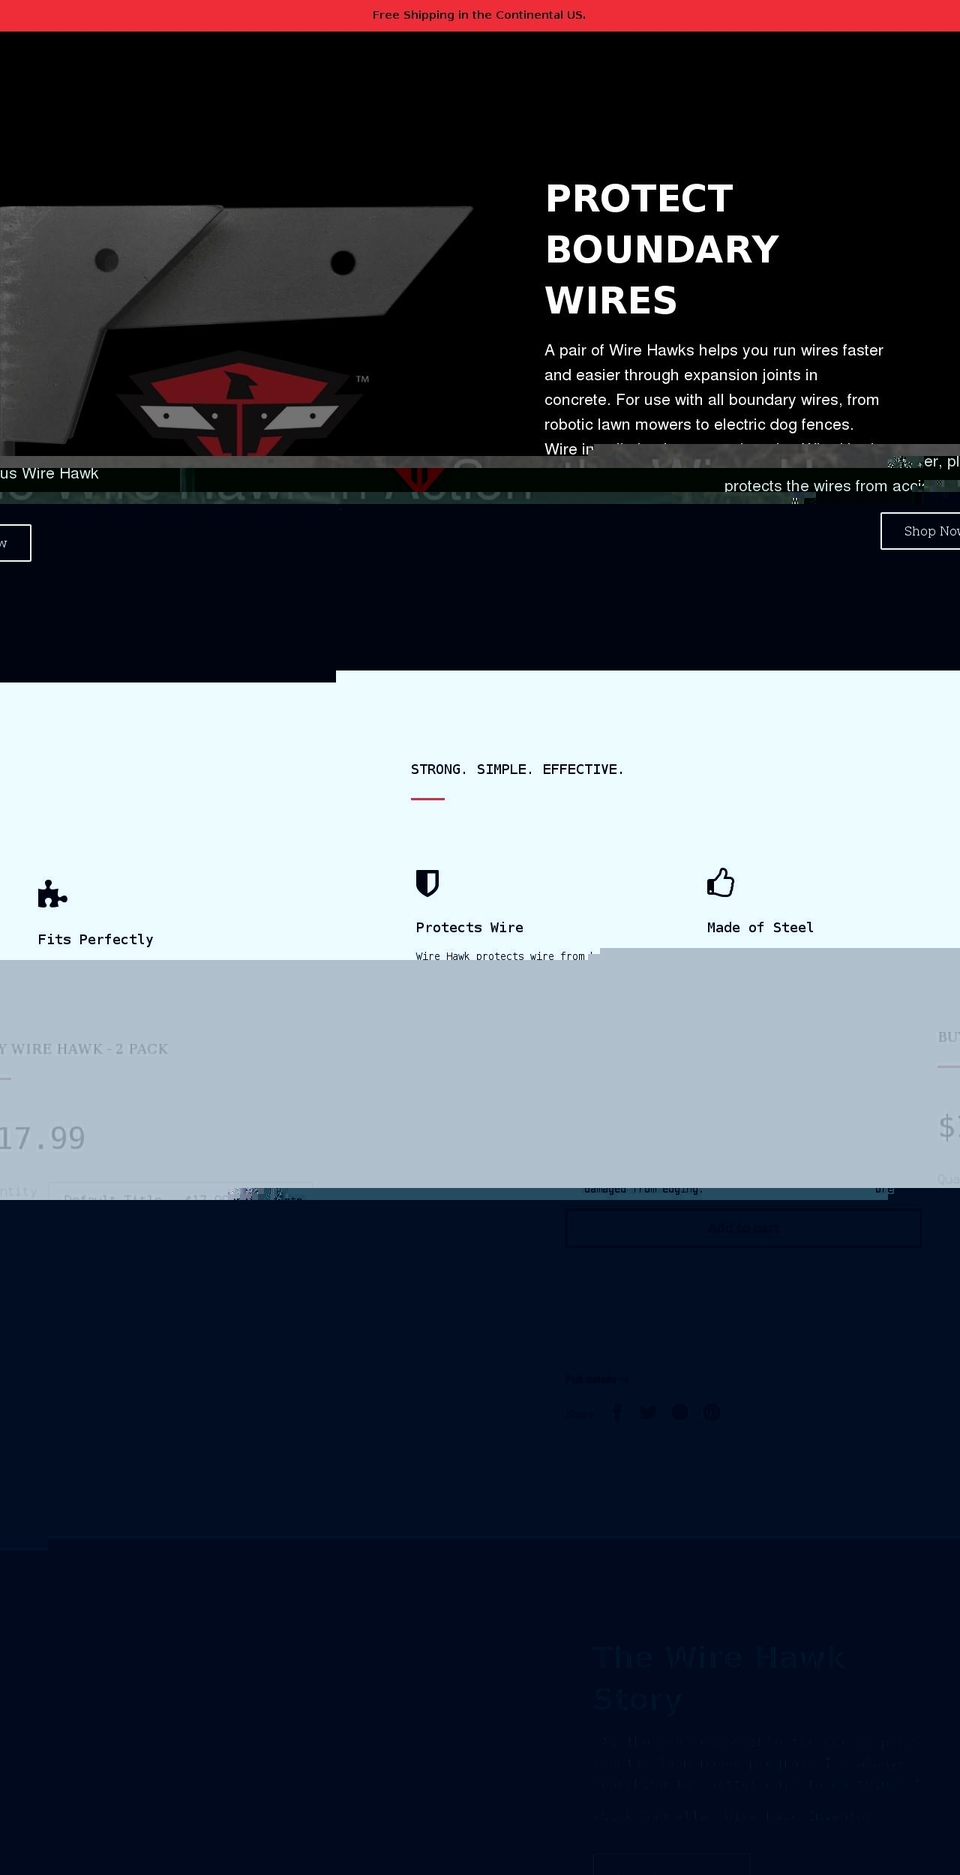This screenshot has width=960, height=1875.
Task: Click the Fits Perfectly heading
Action: [96, 939]
